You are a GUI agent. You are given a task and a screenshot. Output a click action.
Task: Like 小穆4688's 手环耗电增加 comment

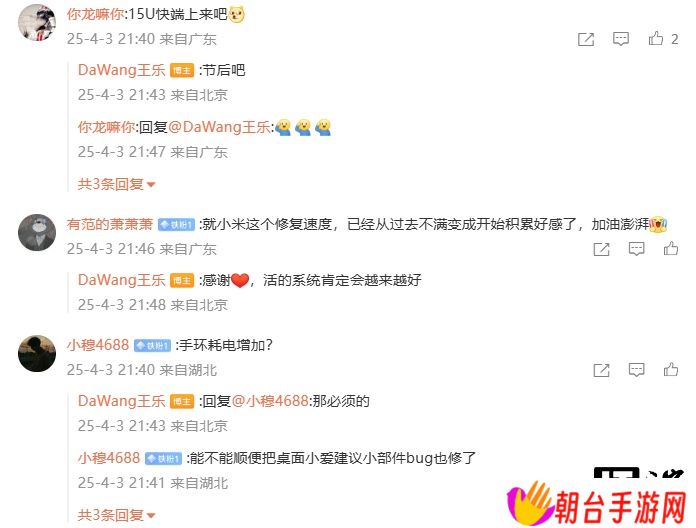pos(671,370)
